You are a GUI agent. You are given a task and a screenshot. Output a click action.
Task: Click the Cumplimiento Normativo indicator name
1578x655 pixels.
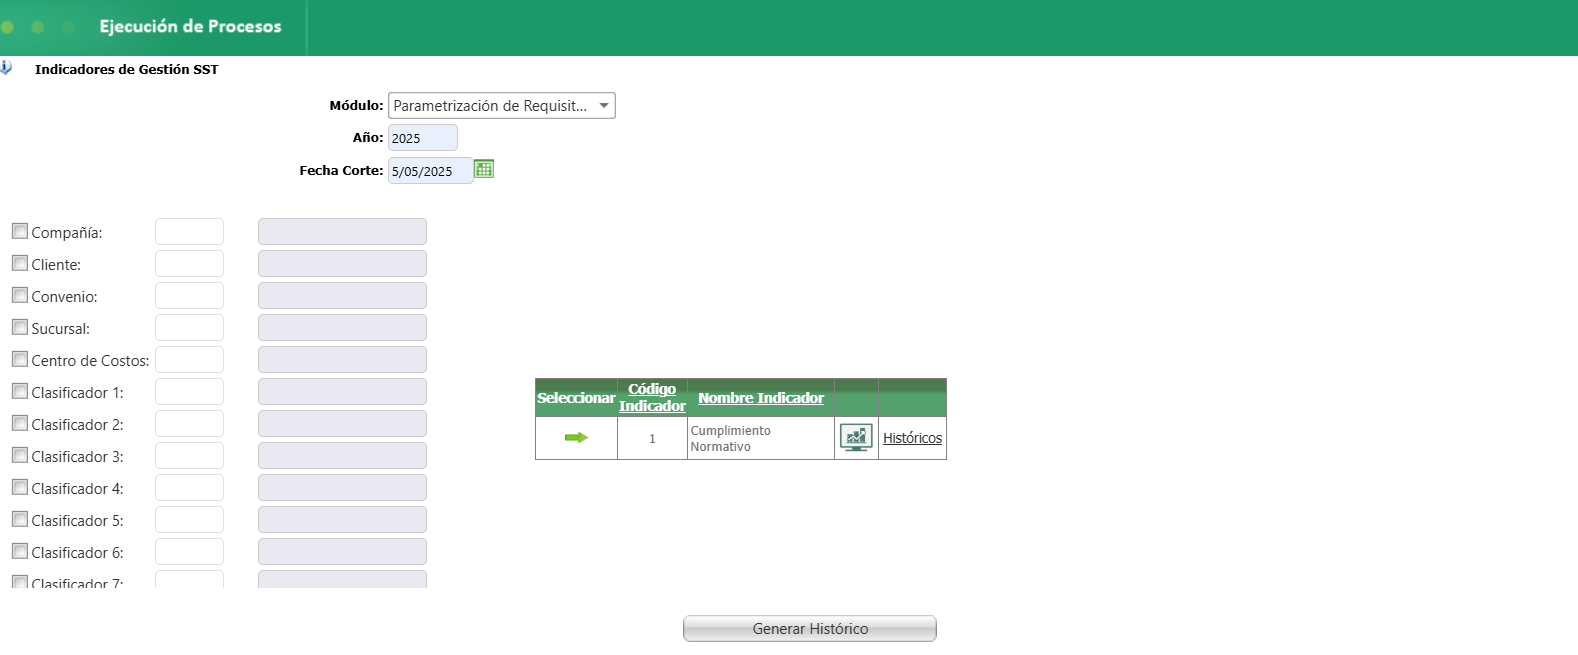[730, 438]
